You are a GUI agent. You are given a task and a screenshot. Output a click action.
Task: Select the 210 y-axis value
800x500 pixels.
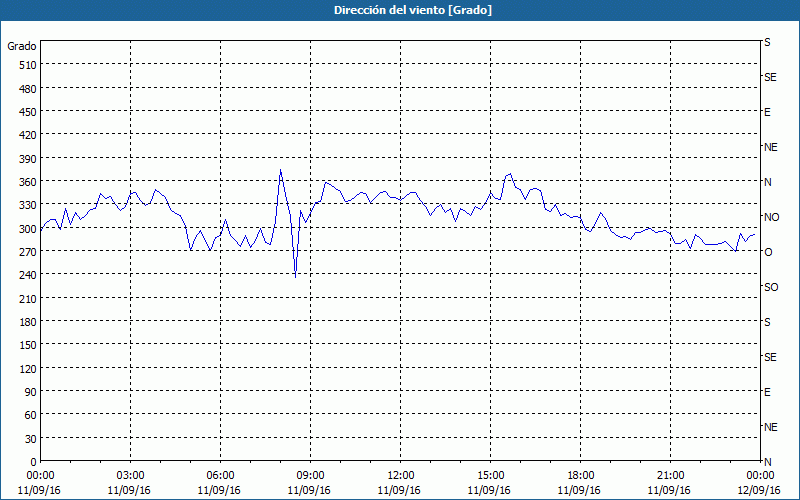click(x=28, y=298)
